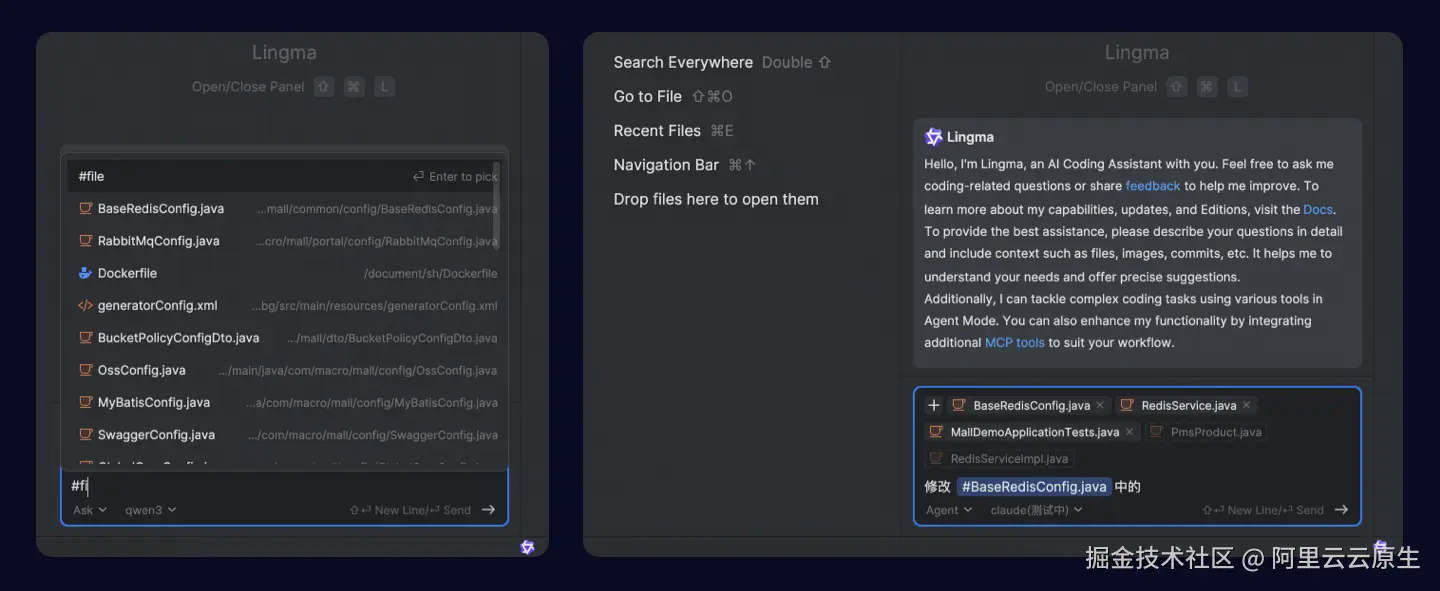
Task: Click the Lingma icon below the left panel
Action: point(528,547)
